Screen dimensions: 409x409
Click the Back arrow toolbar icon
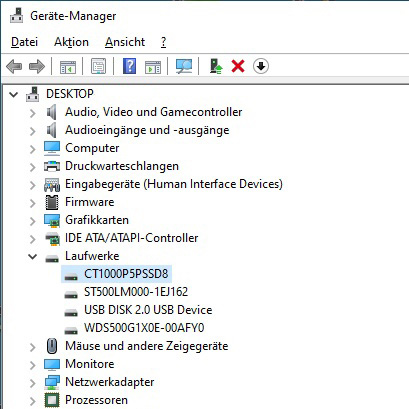click(x=14, y=66)
